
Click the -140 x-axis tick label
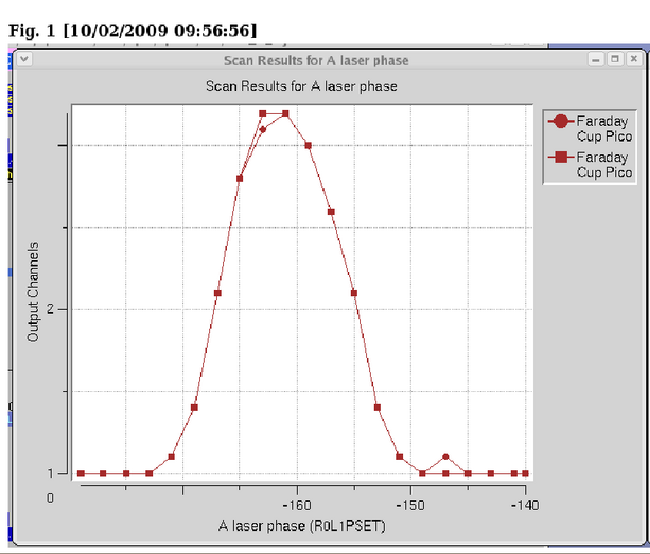pyautogui.click(x=525, y=505)
